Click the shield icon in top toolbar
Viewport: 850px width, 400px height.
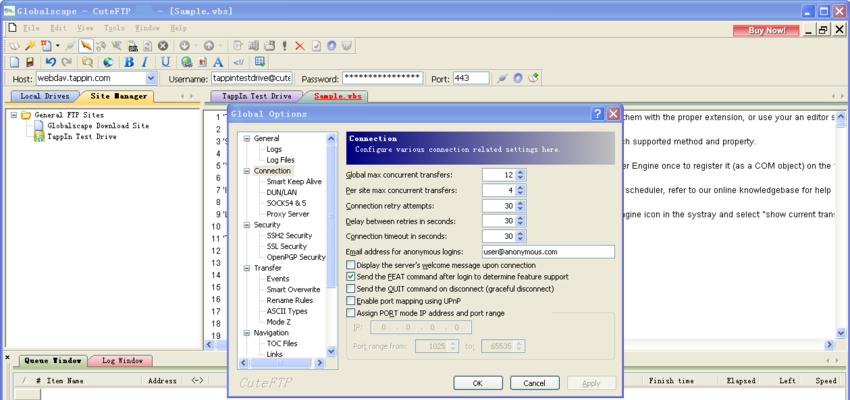(x=347, y=46)
